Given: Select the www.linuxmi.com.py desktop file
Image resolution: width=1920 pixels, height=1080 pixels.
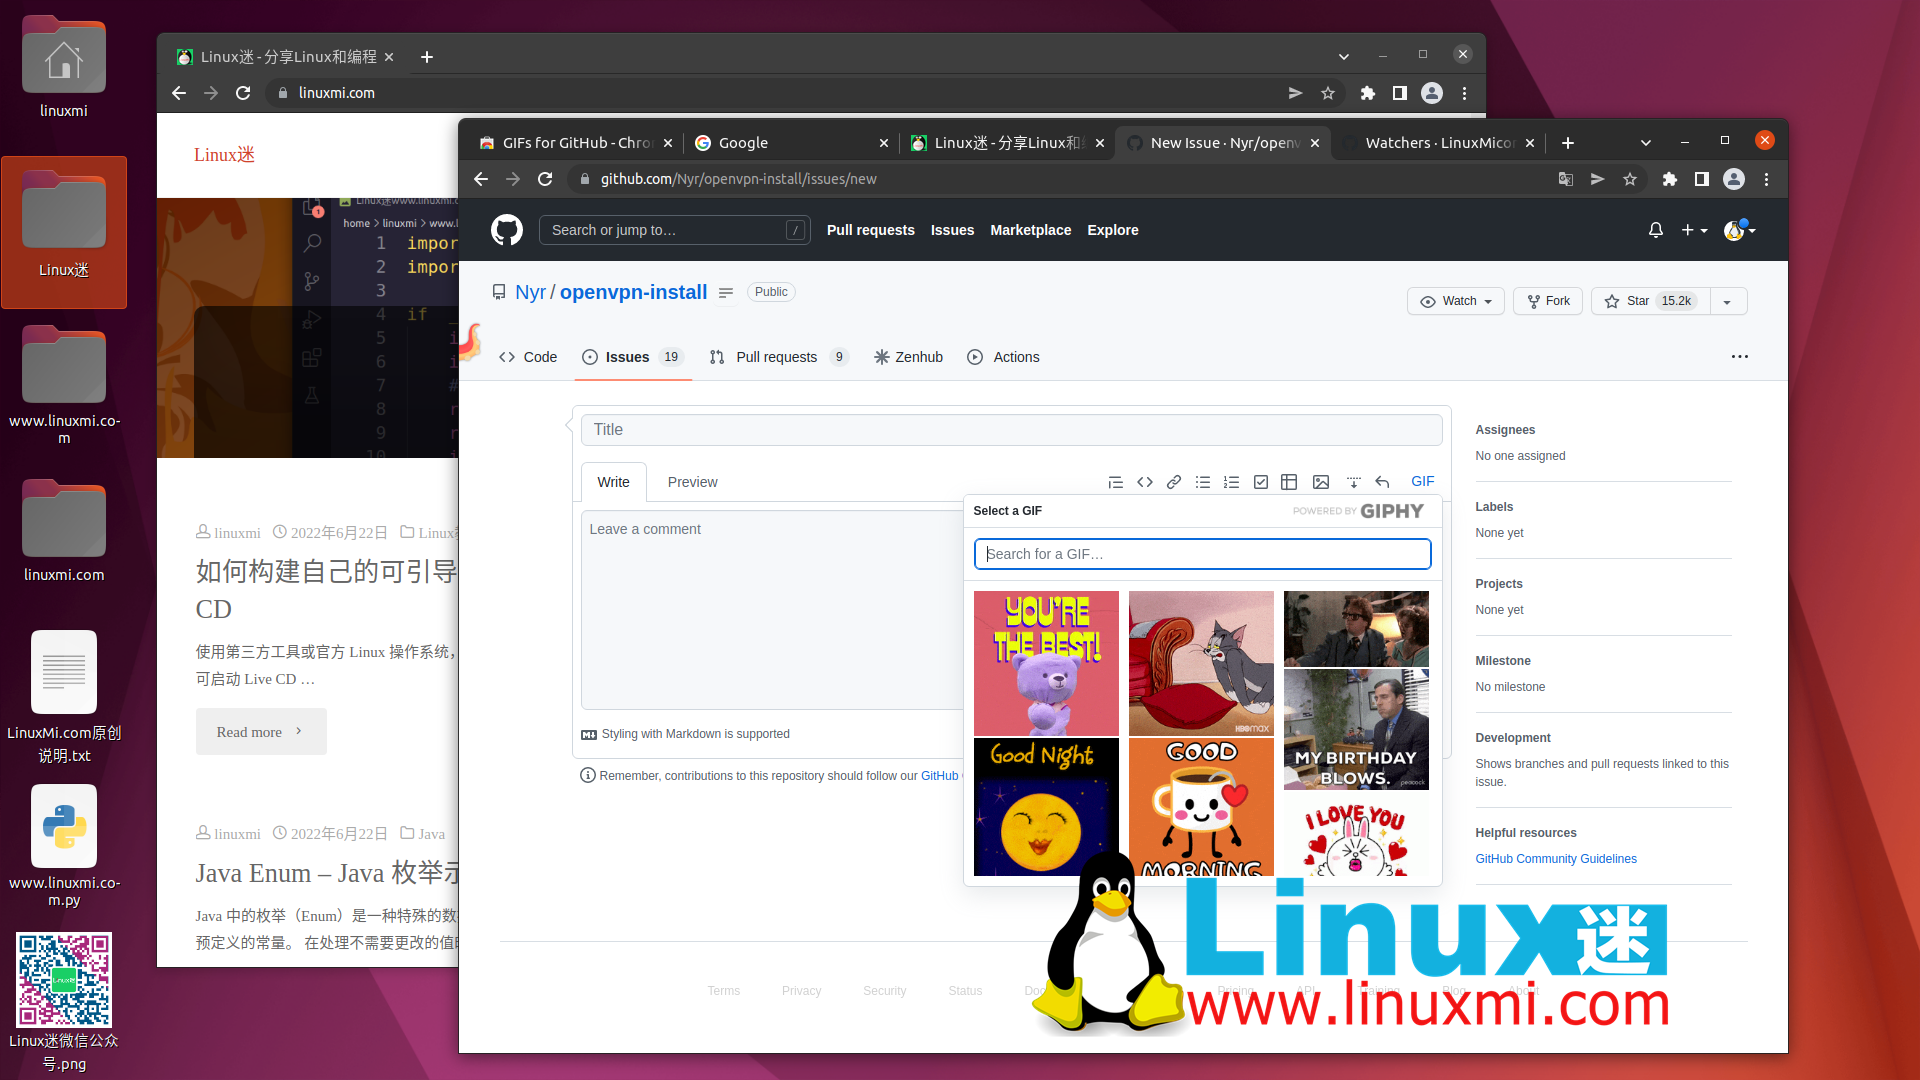Looking at the screenshot, I should 64,845.
